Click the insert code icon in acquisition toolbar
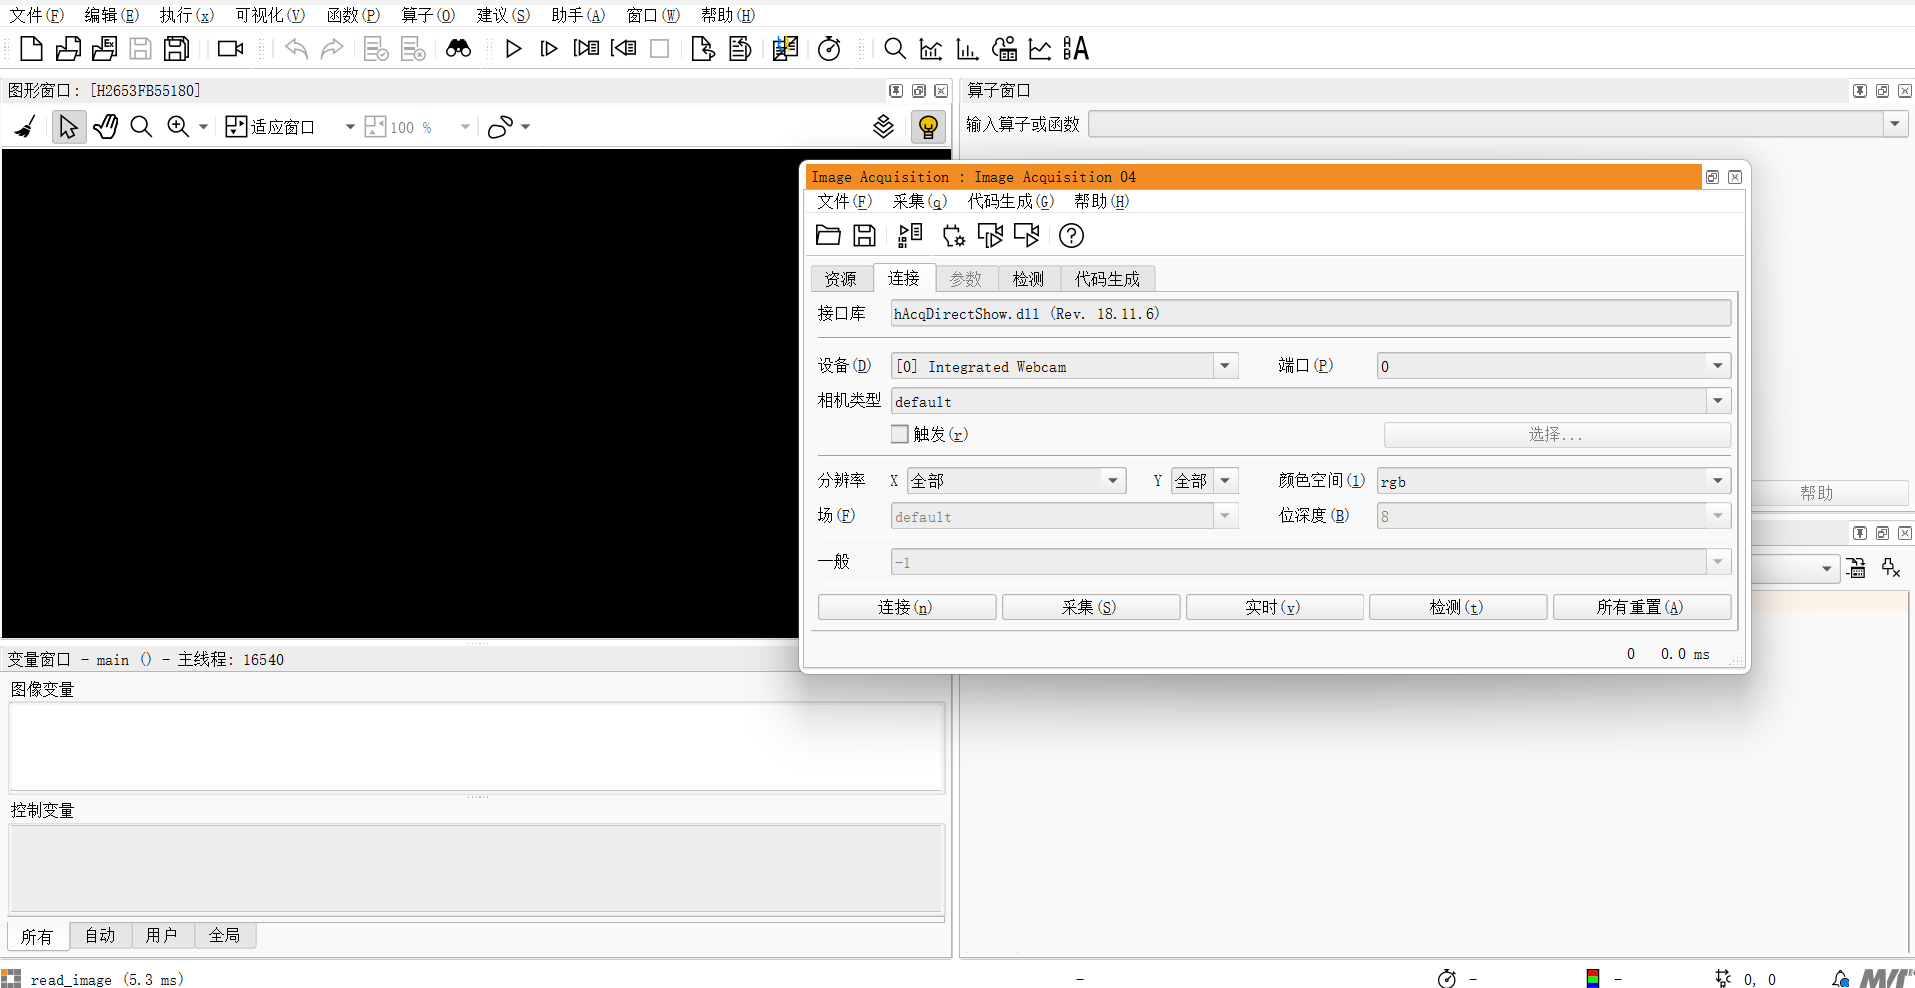Screen dimensions: 1915x988 click(x=910, y=235)
